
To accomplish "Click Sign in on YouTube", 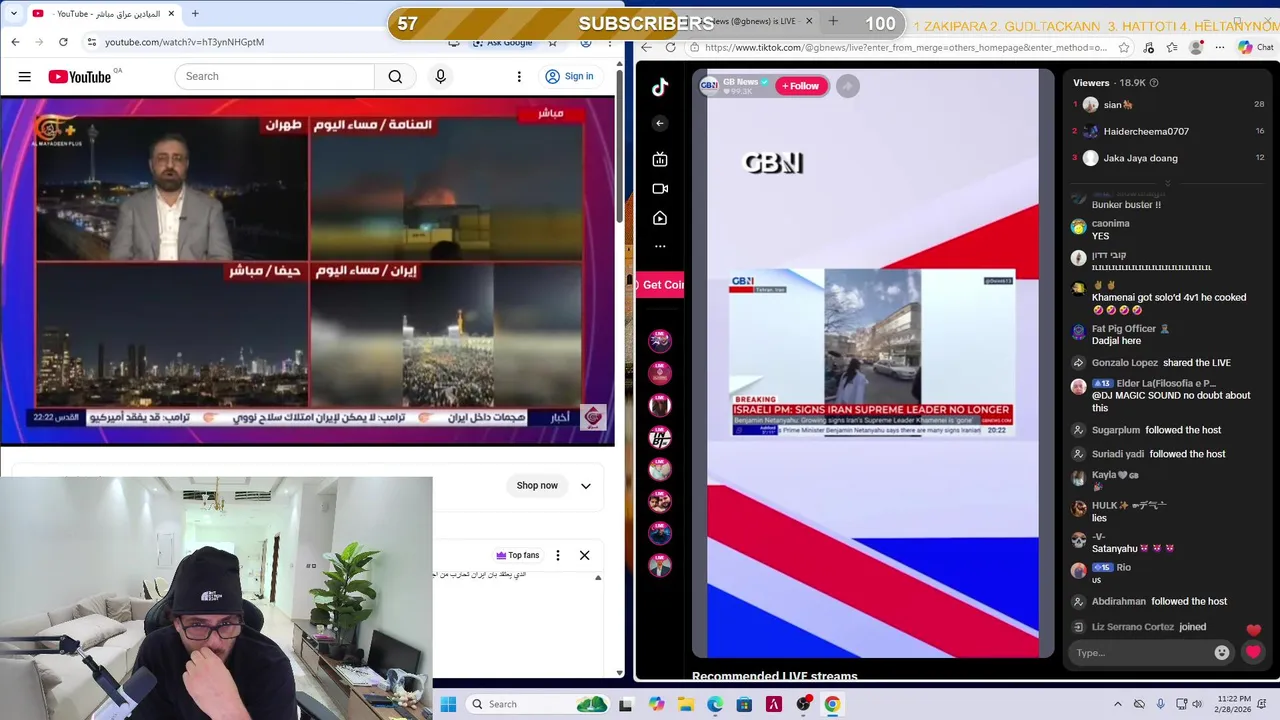I will coord(569,76).
